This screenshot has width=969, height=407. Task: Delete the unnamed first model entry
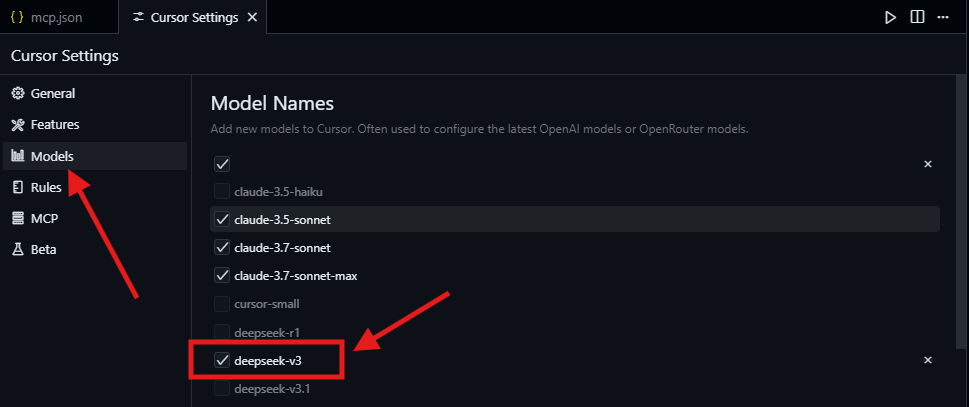(x=927, y=164)
